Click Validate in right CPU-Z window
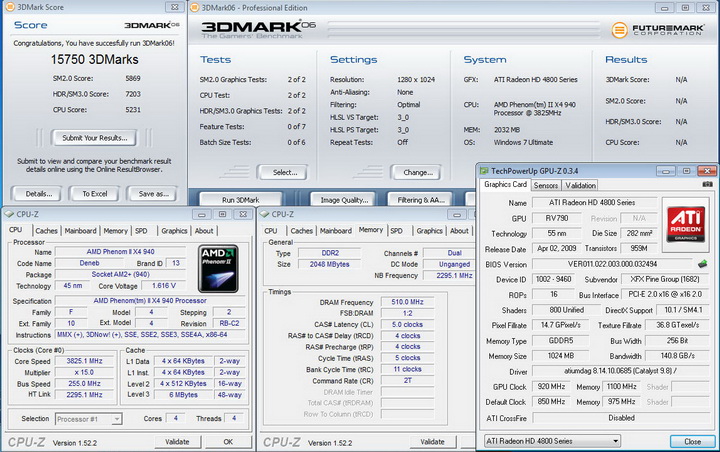 [x=432, y=441]
